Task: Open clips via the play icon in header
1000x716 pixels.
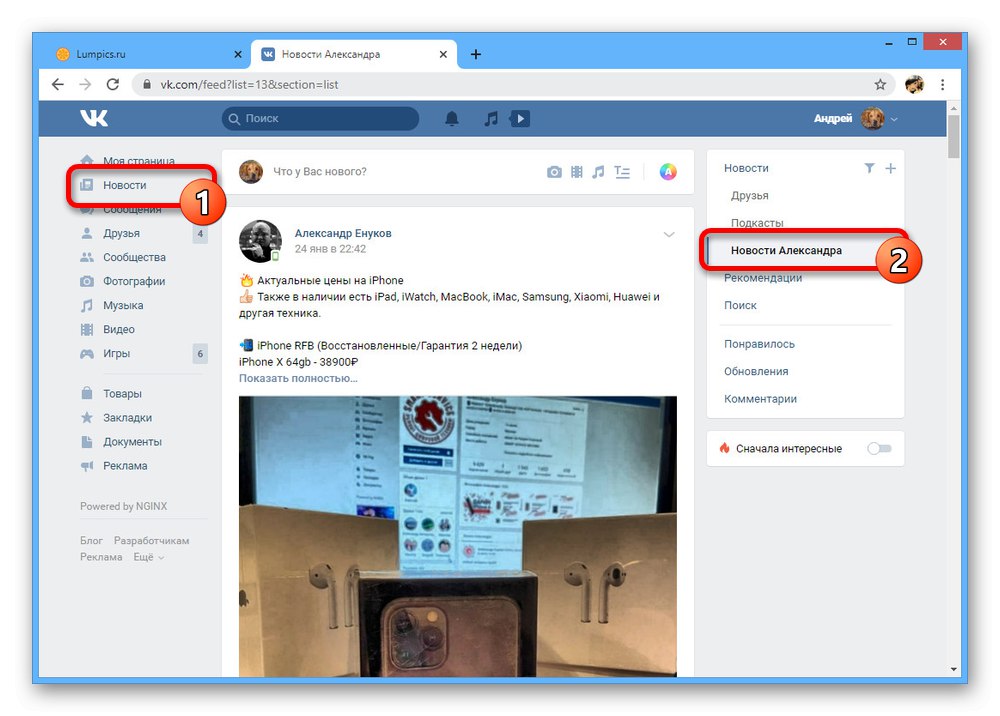Action: pos(519,118)
